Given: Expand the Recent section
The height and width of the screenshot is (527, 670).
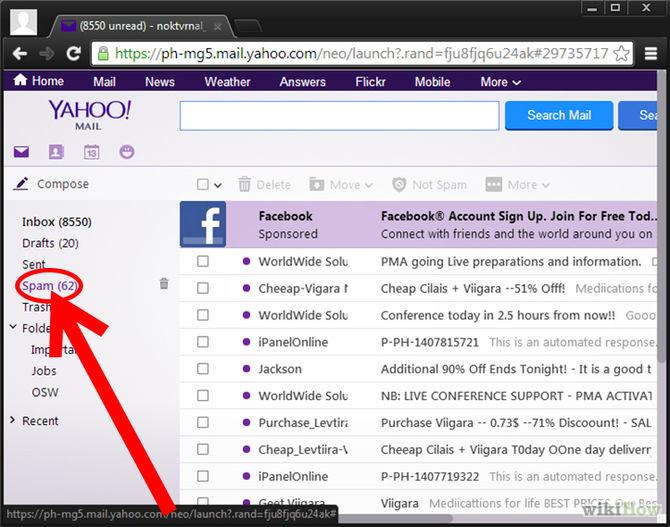Looking at the screenshot, I should pyautogui.click(x=40, y=421).
